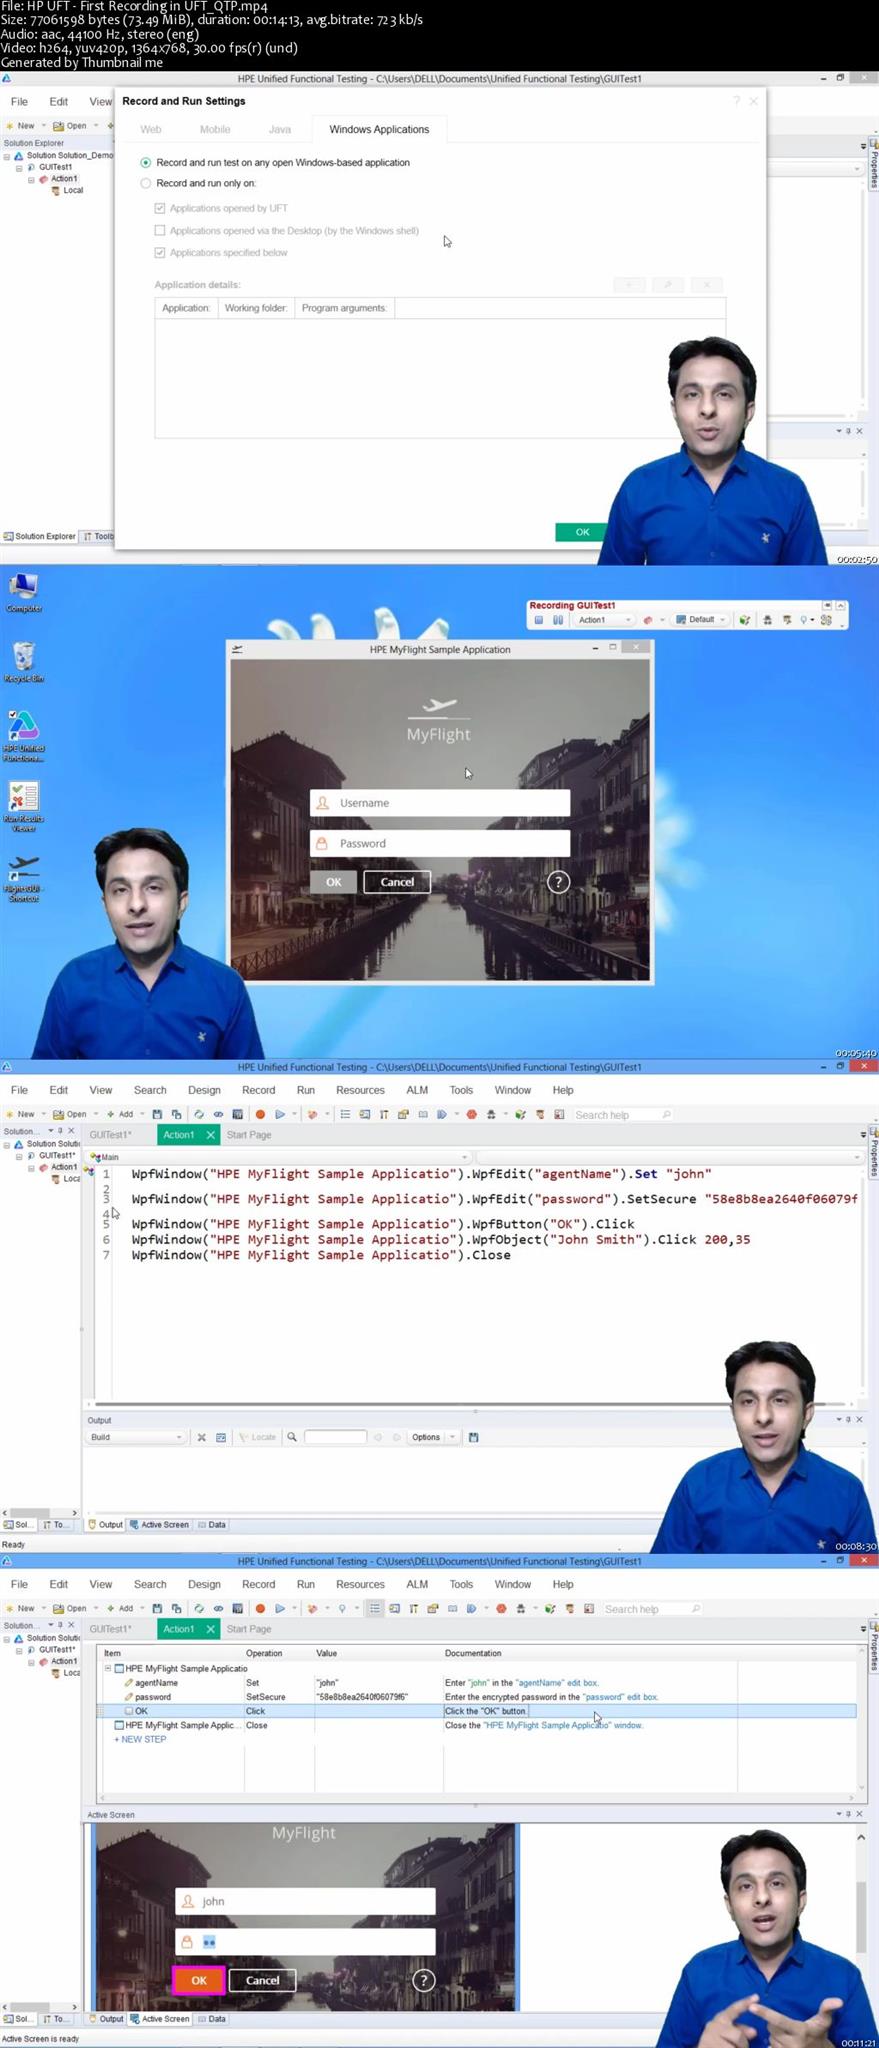Screen dimensions: 879x2048
Task: Switch to the Mobile tab in Record and Run Settings
Action: coord(215,129)
